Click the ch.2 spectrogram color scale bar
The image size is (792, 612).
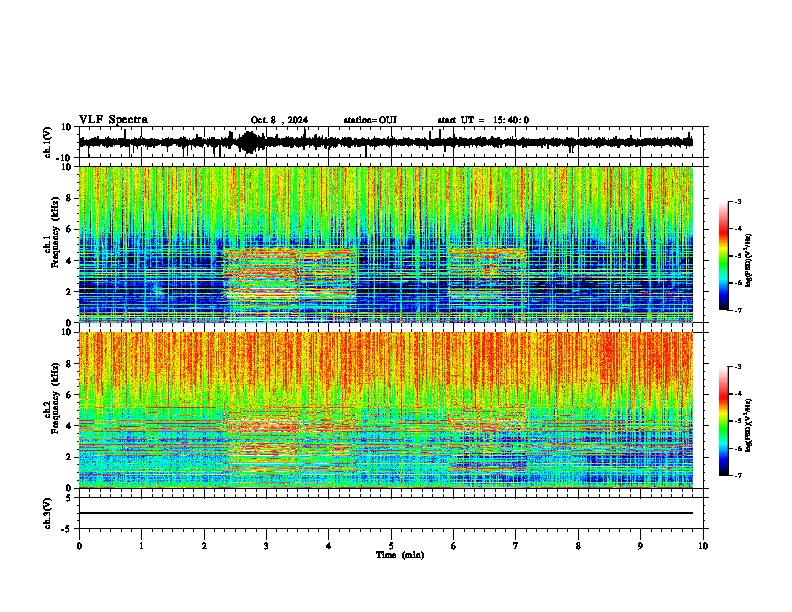point(724,421)
